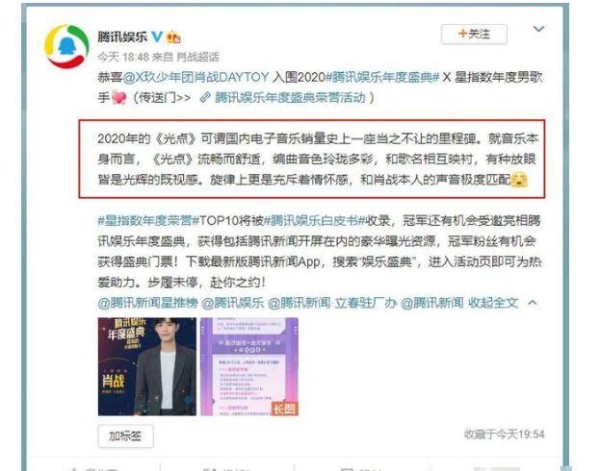Open the 腾讯娱乐年度盛典荣誉活动 link
Image resolution: width=600 pixels, height=471 pixels.
[290, 98]
